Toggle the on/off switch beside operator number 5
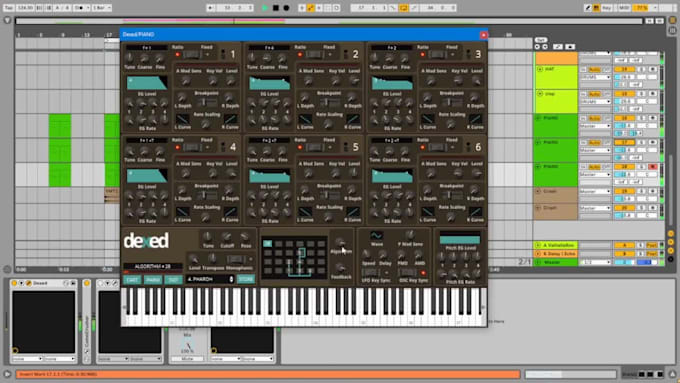The image size is (680, 383). pos(346,147)
